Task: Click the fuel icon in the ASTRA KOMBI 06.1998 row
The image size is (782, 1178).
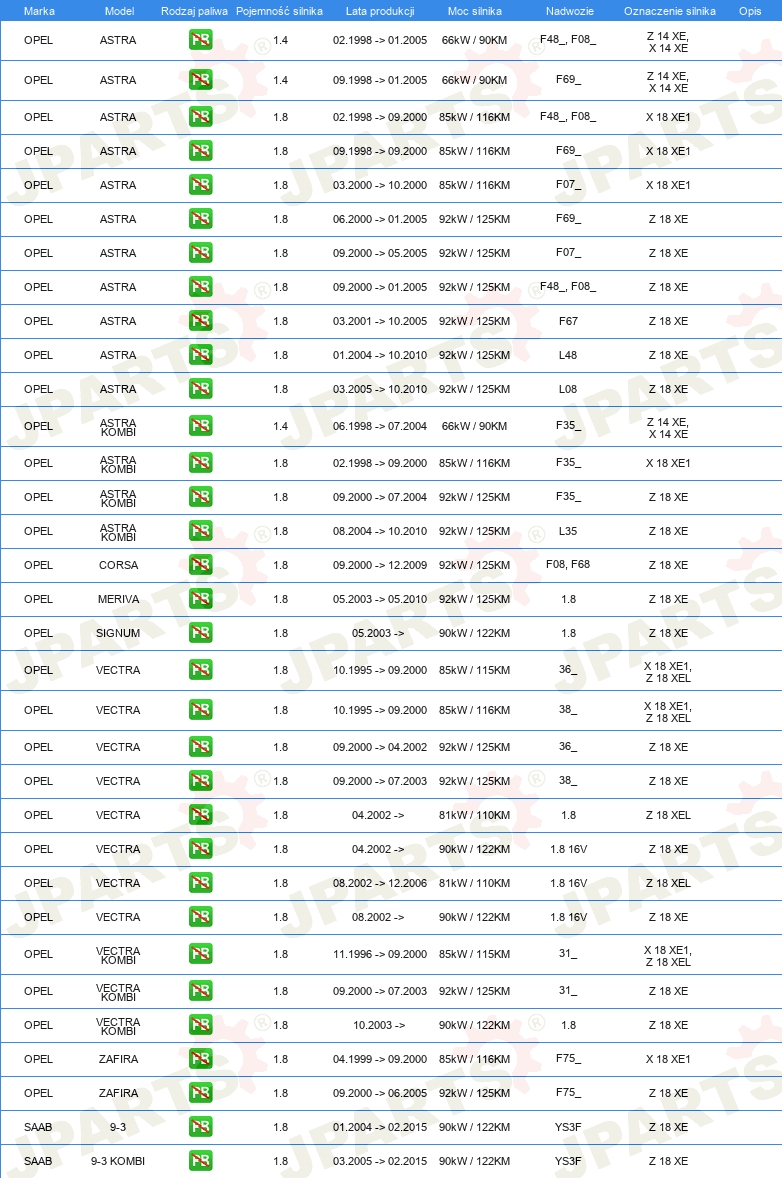Action: click(x=201, y=426)
